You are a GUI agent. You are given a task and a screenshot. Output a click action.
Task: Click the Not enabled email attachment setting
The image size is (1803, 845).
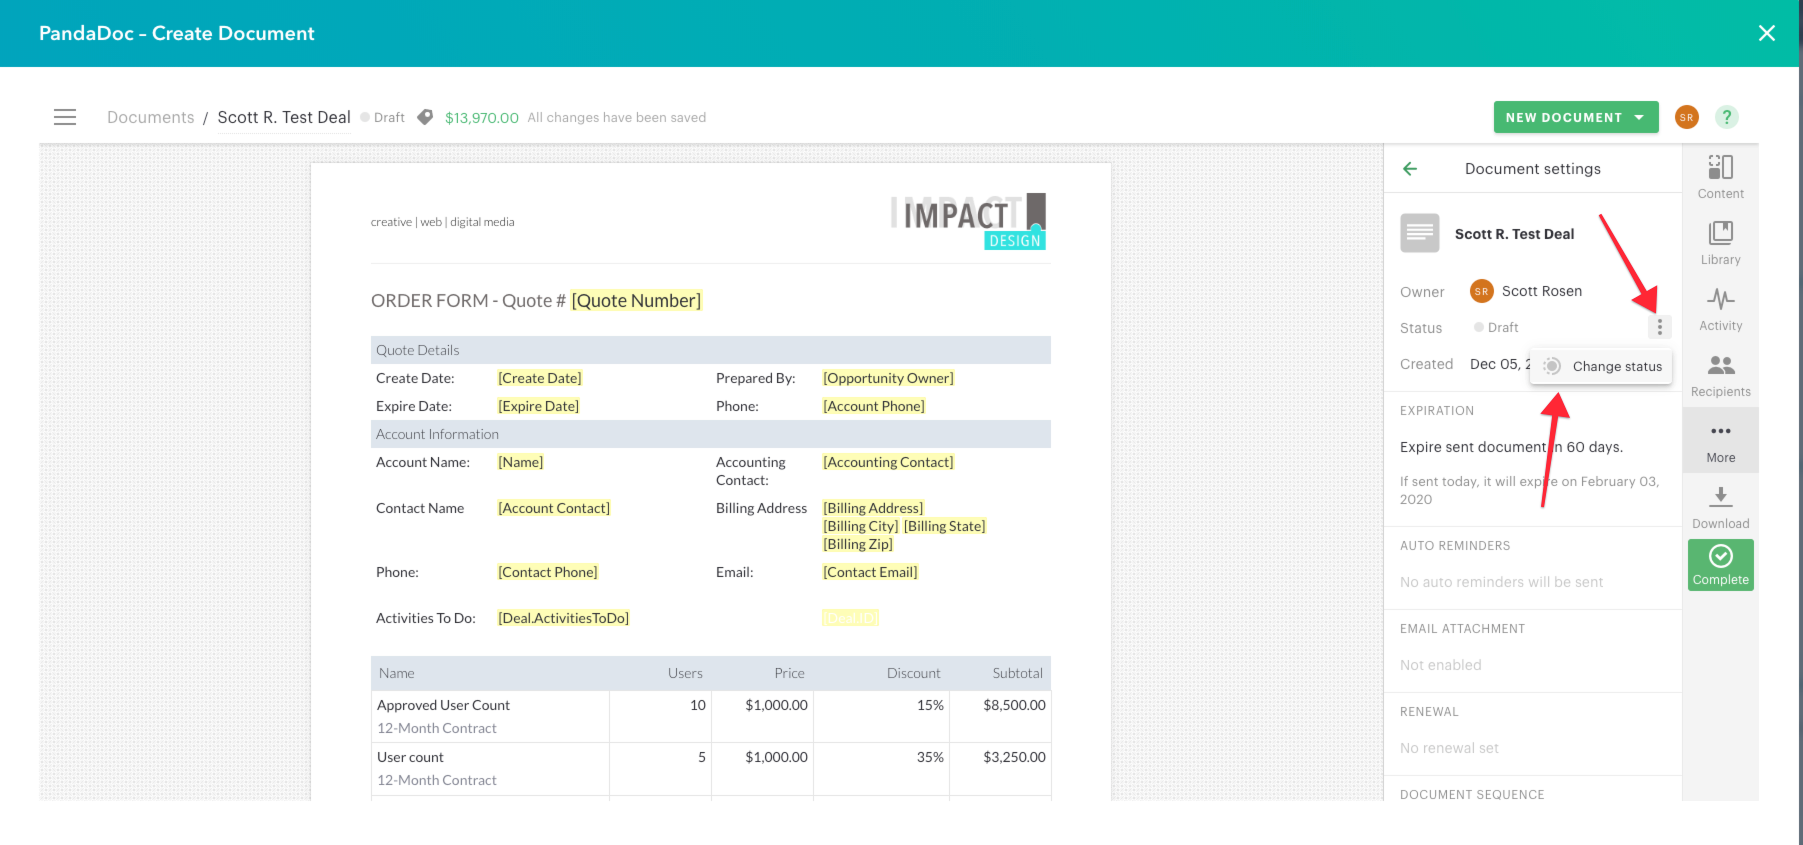(1441, 665)
